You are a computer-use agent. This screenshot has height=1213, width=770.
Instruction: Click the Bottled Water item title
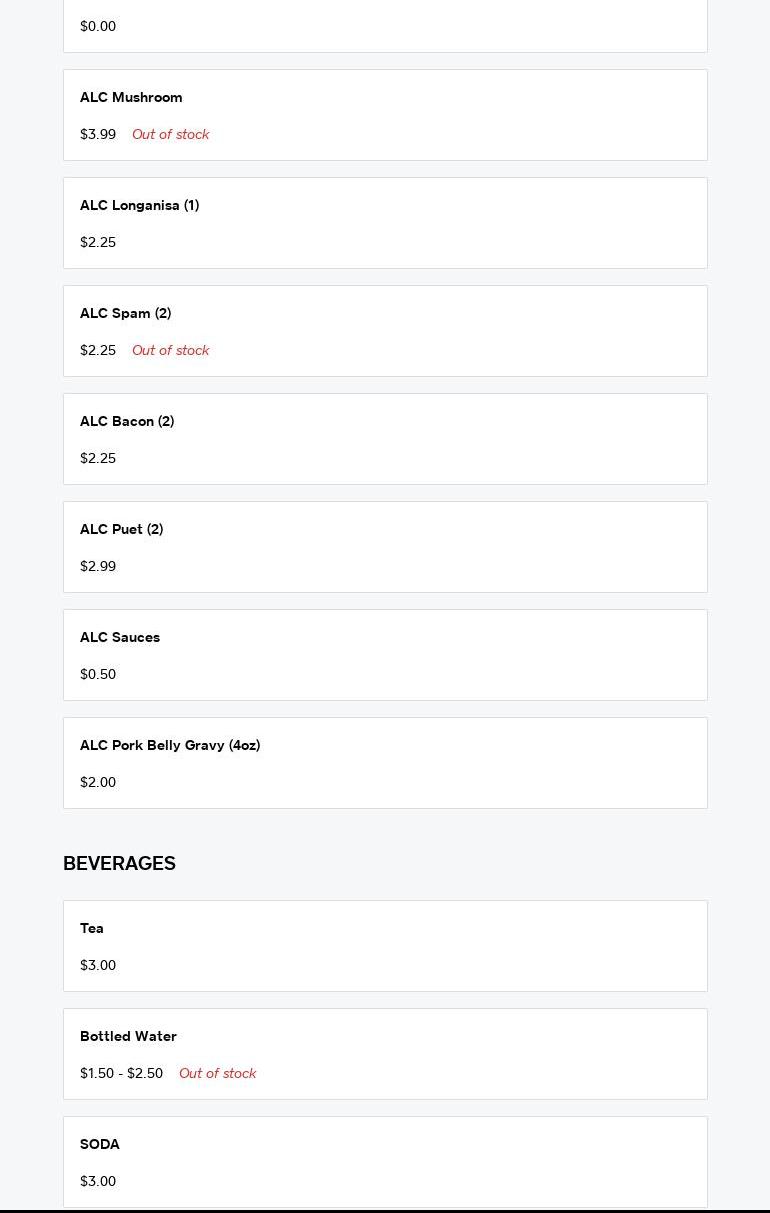click(128, 1037)
